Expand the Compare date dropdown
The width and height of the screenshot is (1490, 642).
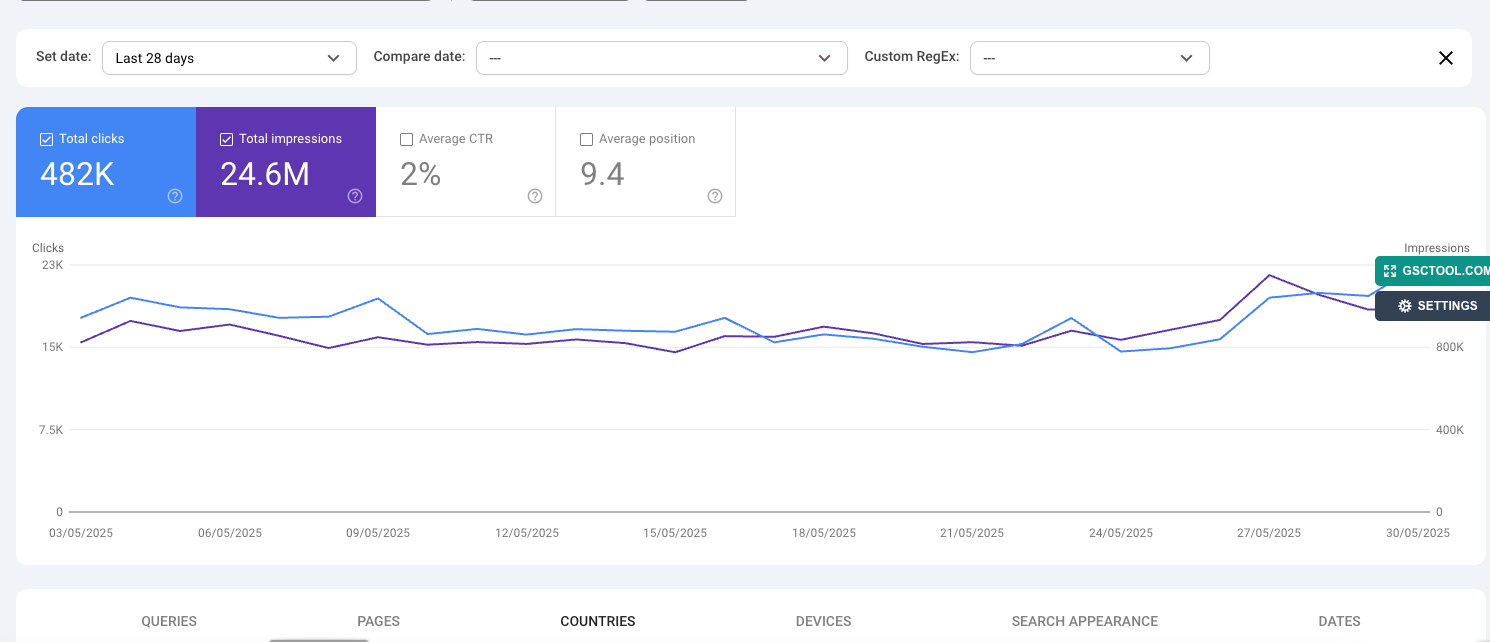[x=661, y=58]
